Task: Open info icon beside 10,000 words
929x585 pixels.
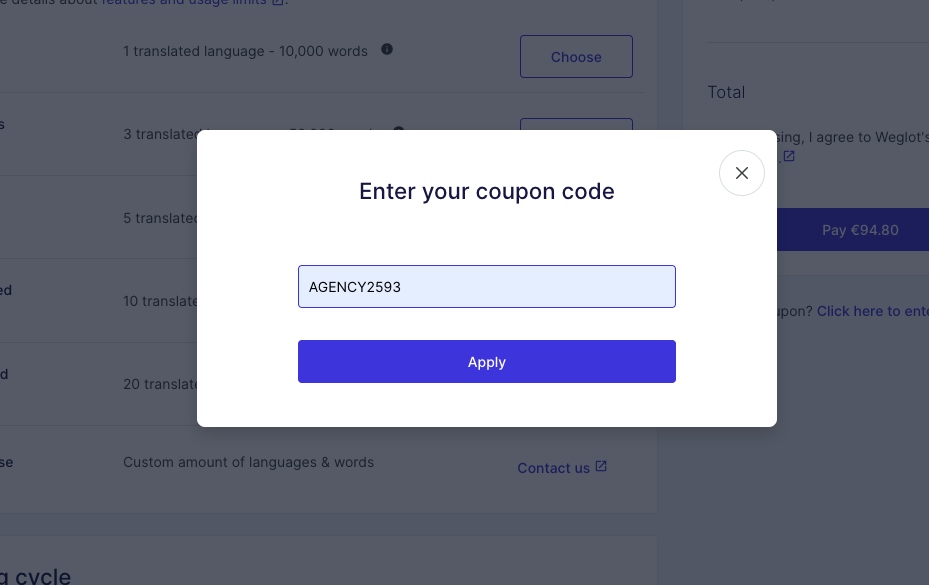Action: point(387,49)
